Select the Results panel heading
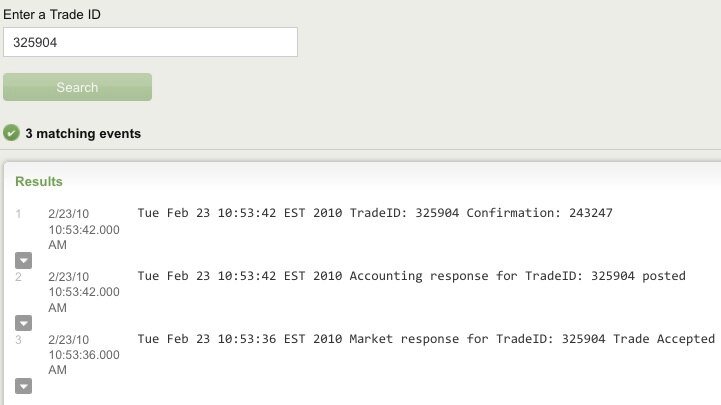The width and height of the screenshot is (721, 405). tap(39, 182)
